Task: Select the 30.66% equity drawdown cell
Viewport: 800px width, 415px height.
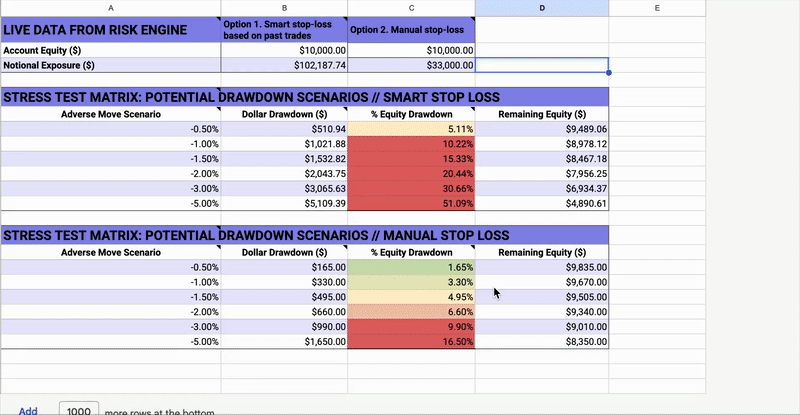Action: [411, 188]
